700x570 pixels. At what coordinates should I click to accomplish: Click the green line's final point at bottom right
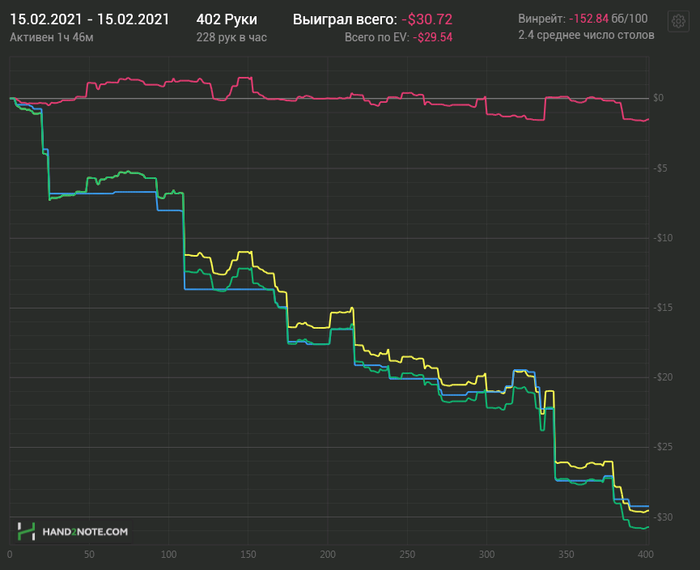coord(647,528)
